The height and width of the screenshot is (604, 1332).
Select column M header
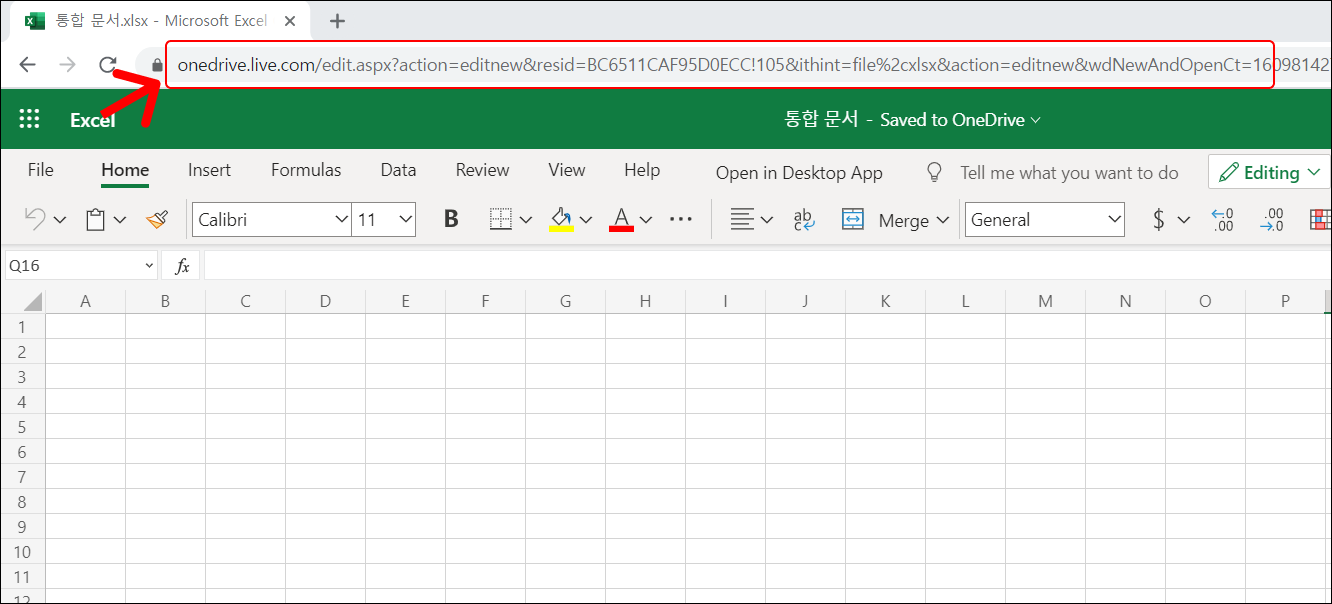1045,301
